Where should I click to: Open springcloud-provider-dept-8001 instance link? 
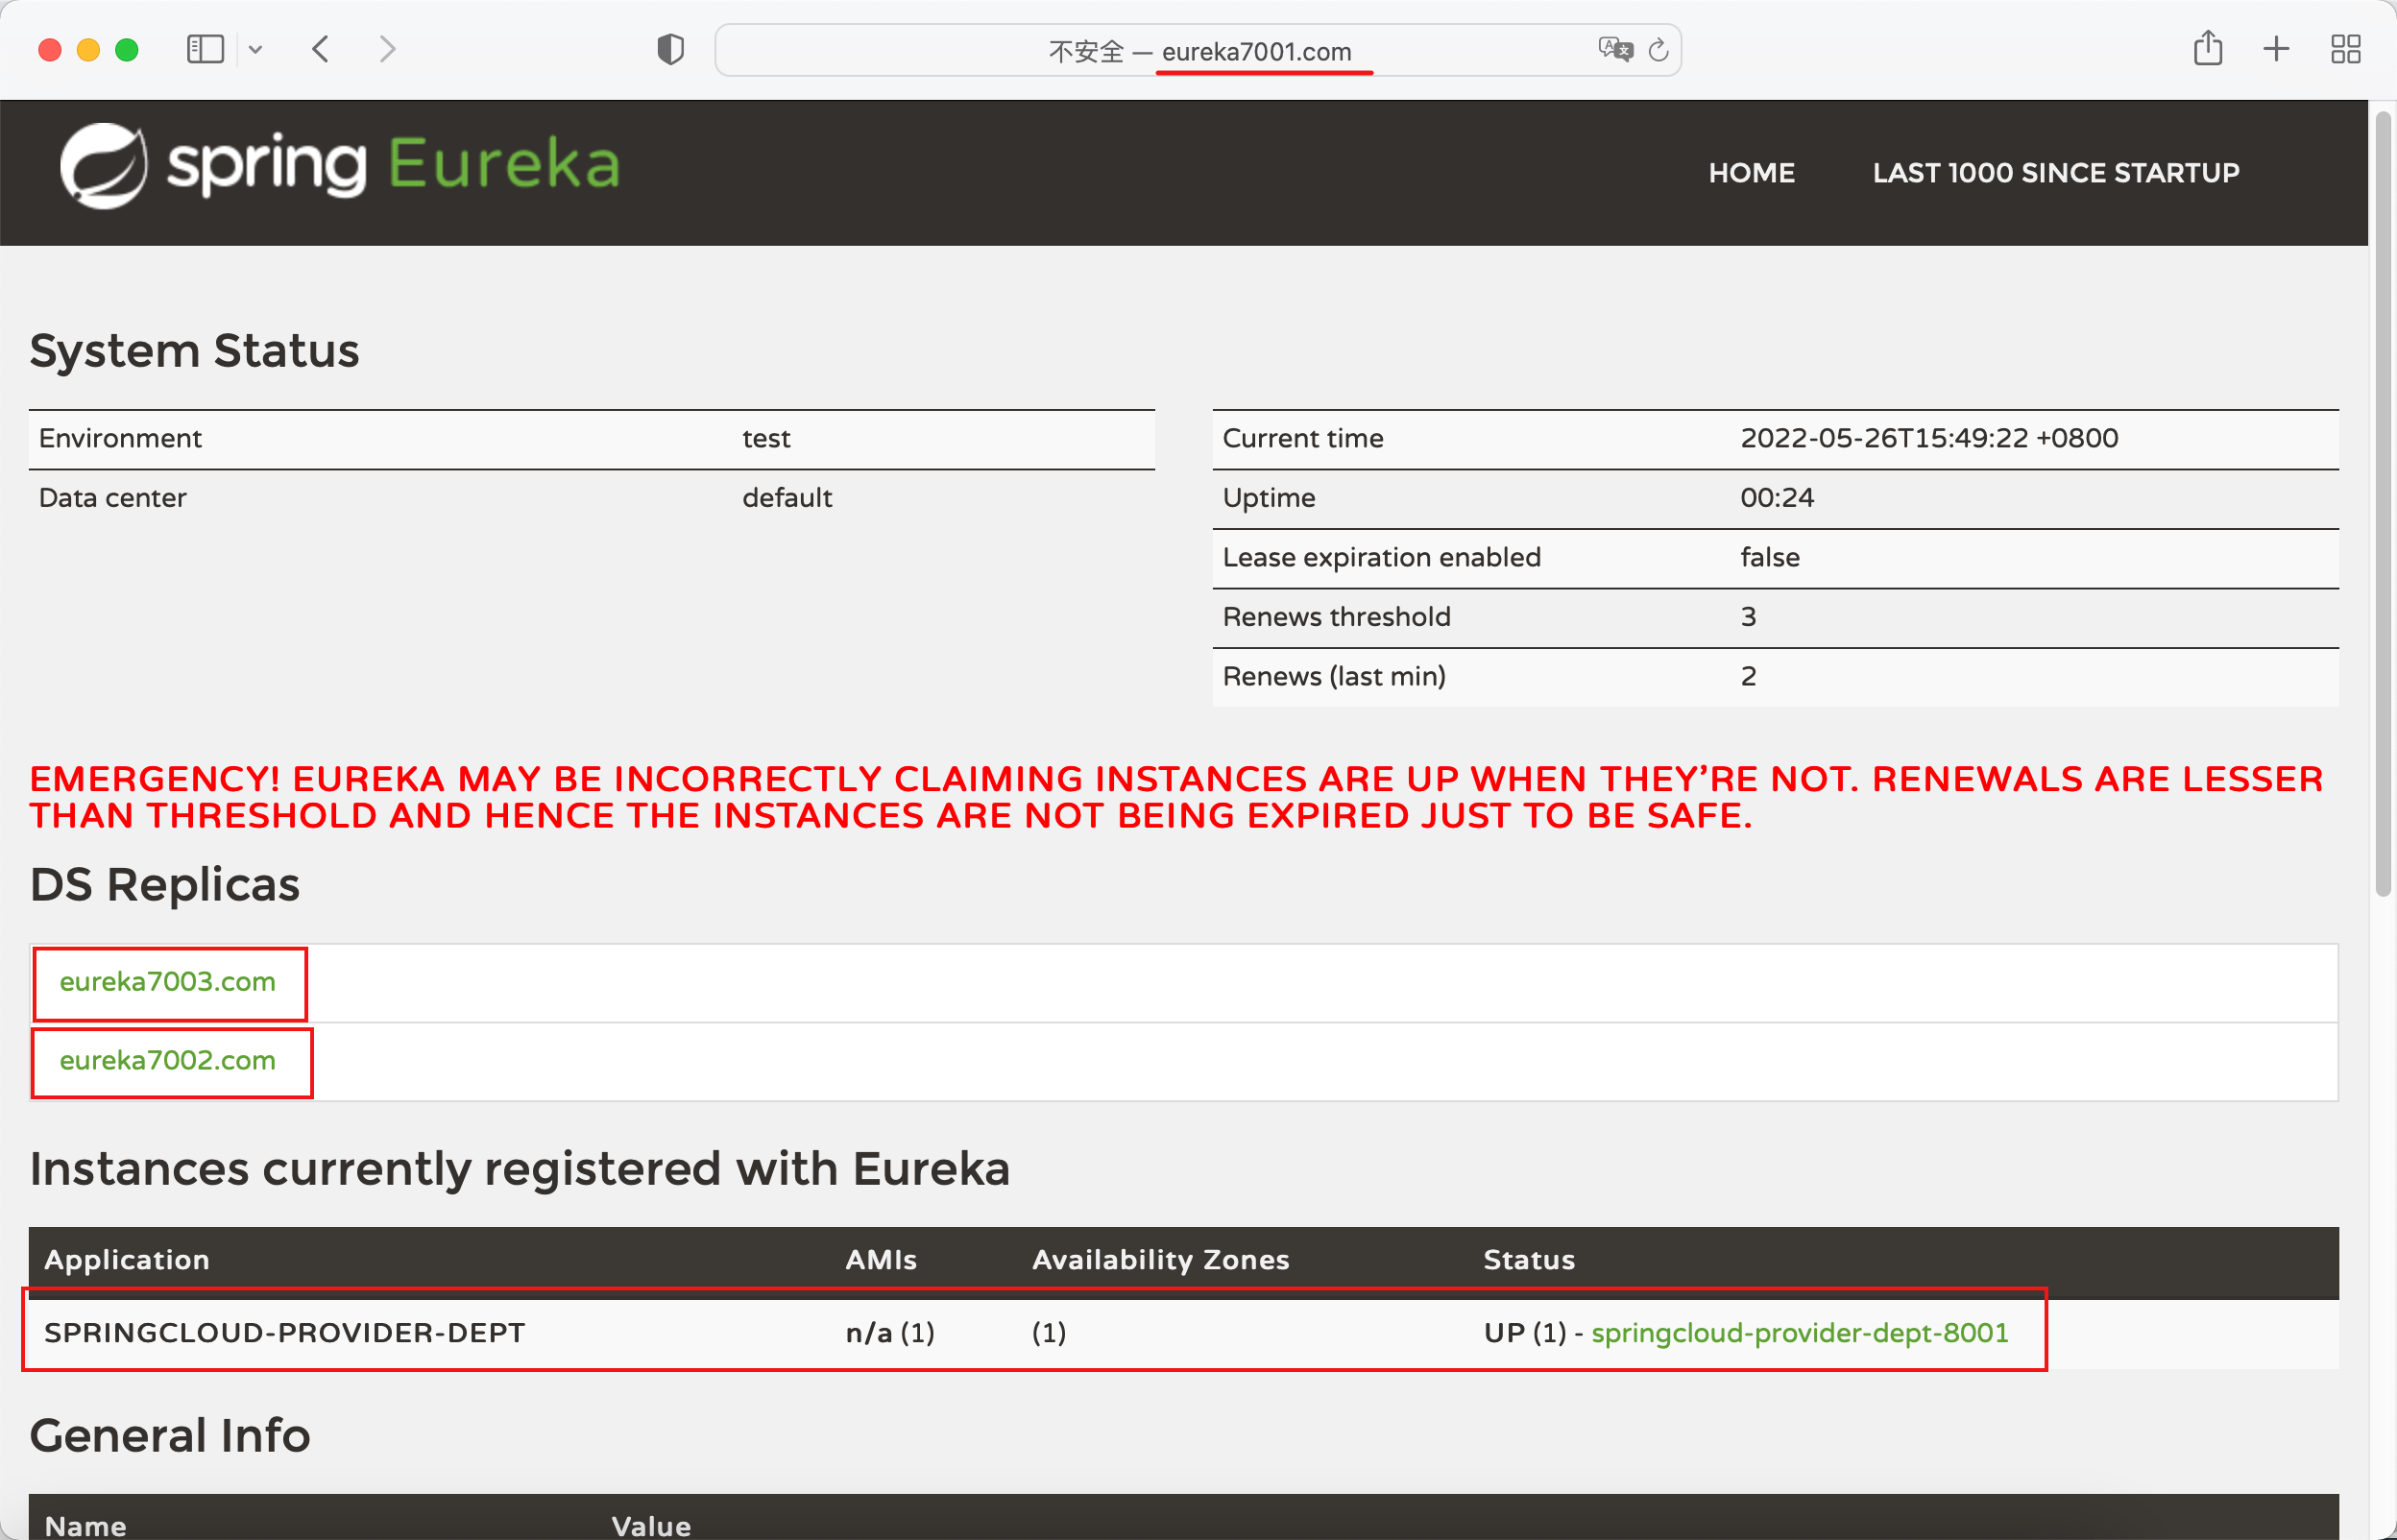coord(1799,1332)
